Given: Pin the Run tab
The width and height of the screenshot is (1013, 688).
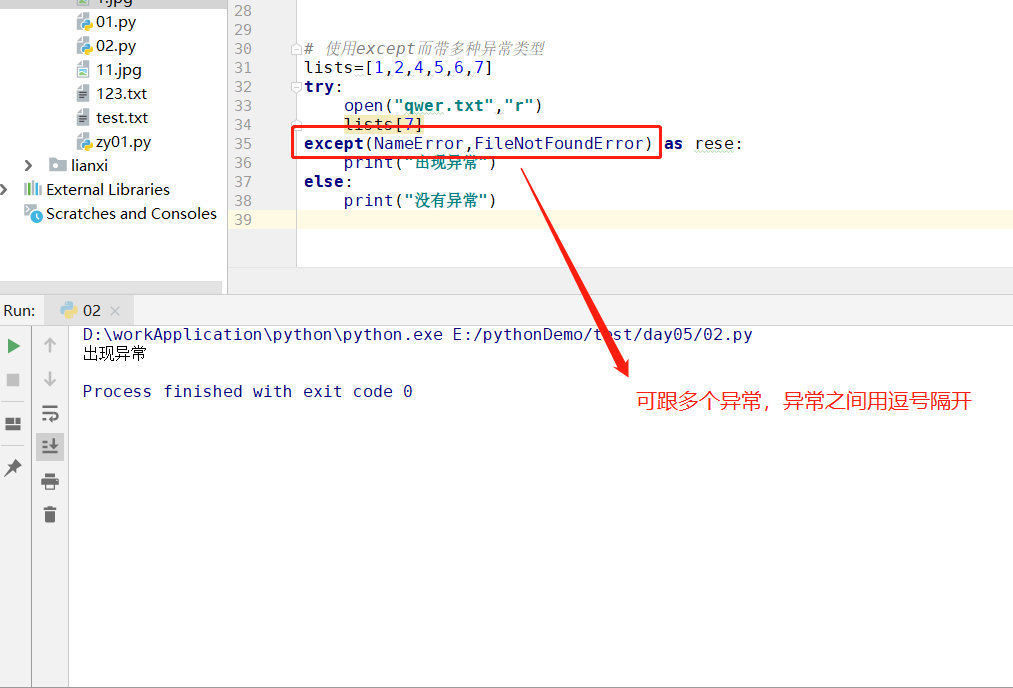Looking at the screenshot, I should pyautogui.click(x=13, y=468).
